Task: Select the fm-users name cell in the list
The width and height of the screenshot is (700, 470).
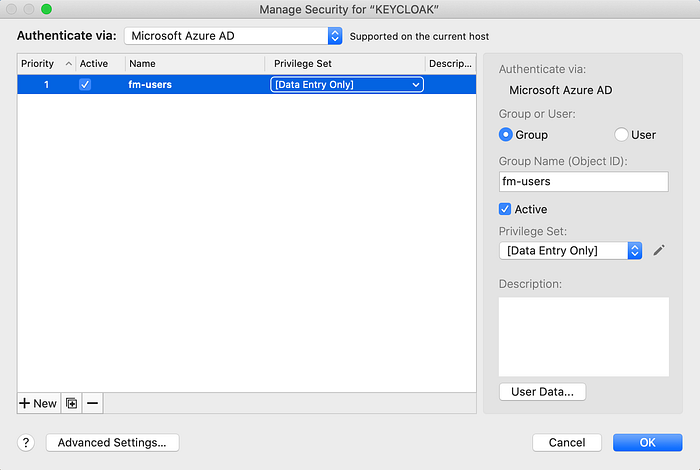Action: click(x=150, y=84)
